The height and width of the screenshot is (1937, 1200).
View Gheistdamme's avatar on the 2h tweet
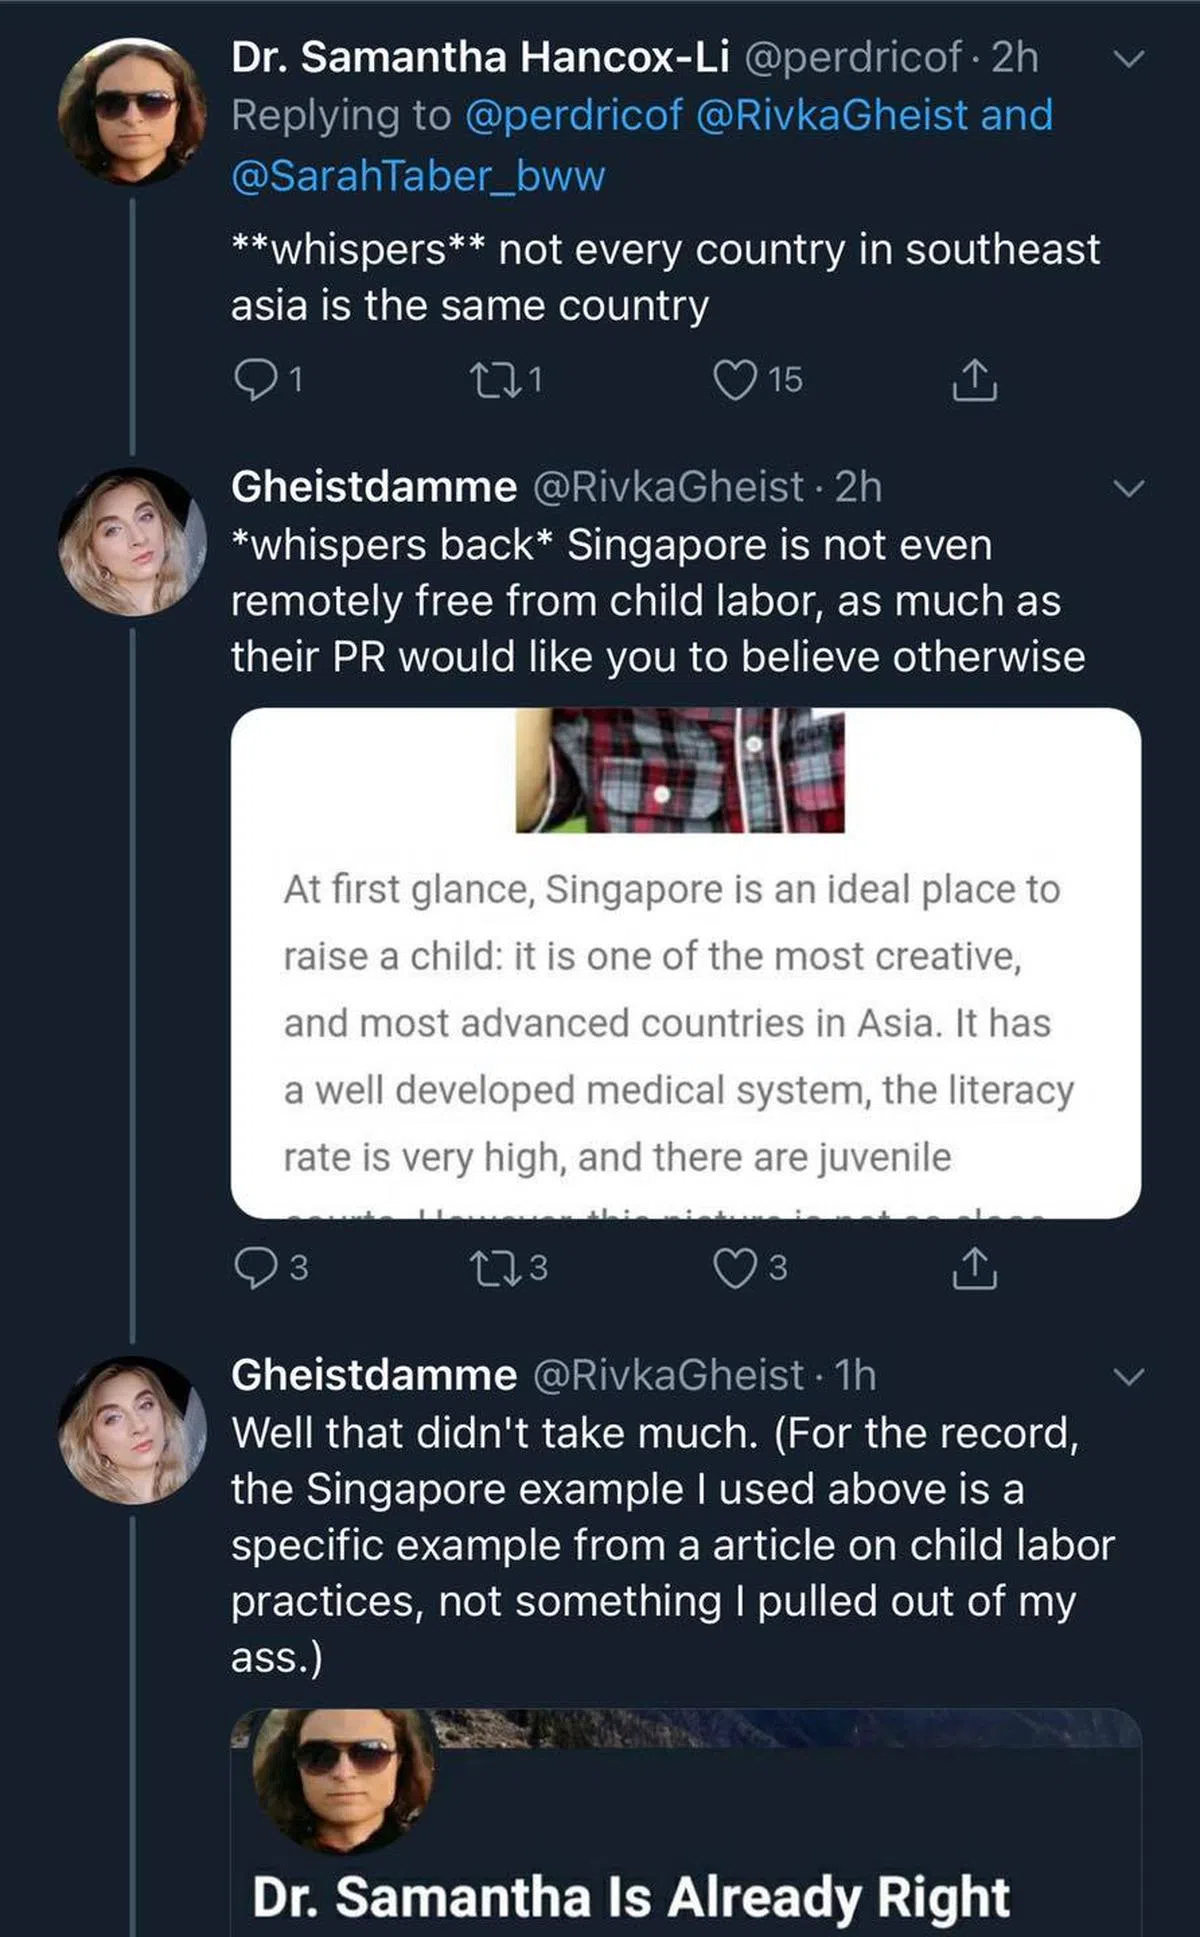tap(132, 542)
